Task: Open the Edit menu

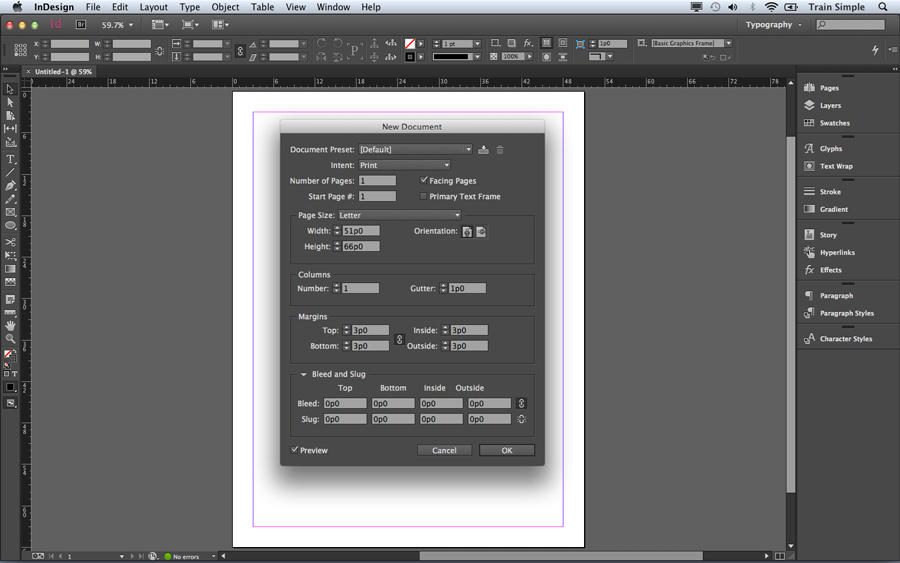Action: [119, 7]
